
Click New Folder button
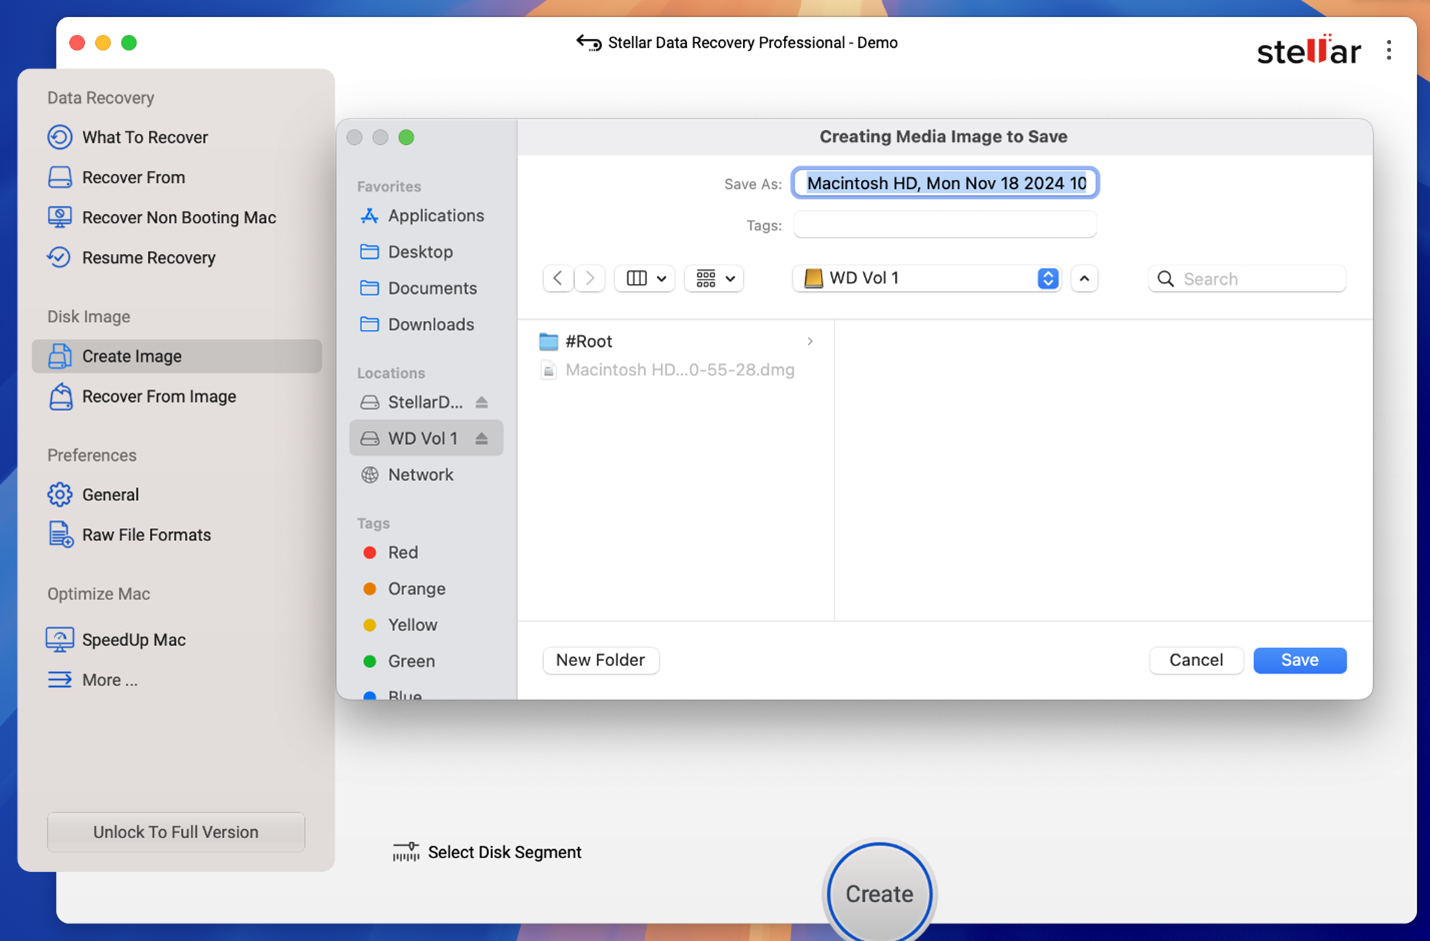600,660
